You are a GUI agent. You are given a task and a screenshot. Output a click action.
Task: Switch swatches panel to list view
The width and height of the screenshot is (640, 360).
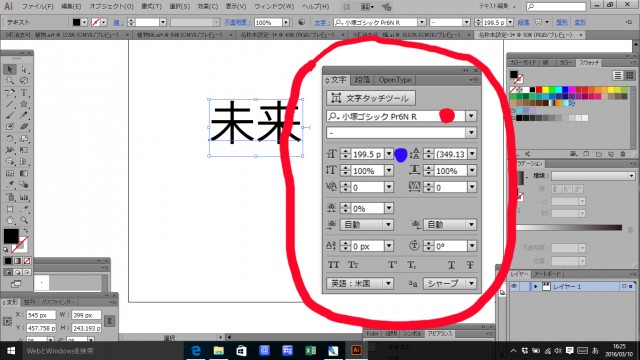coord(618,75)
